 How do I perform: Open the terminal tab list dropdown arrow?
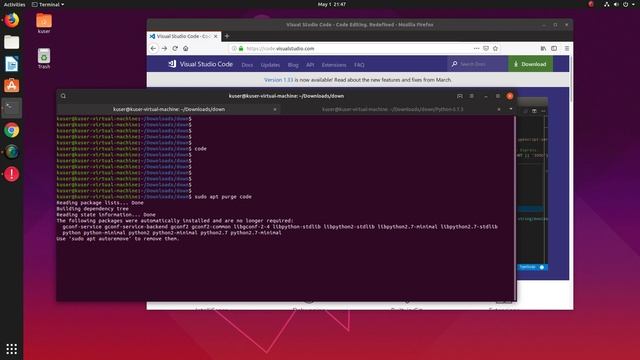coord(511,109)
